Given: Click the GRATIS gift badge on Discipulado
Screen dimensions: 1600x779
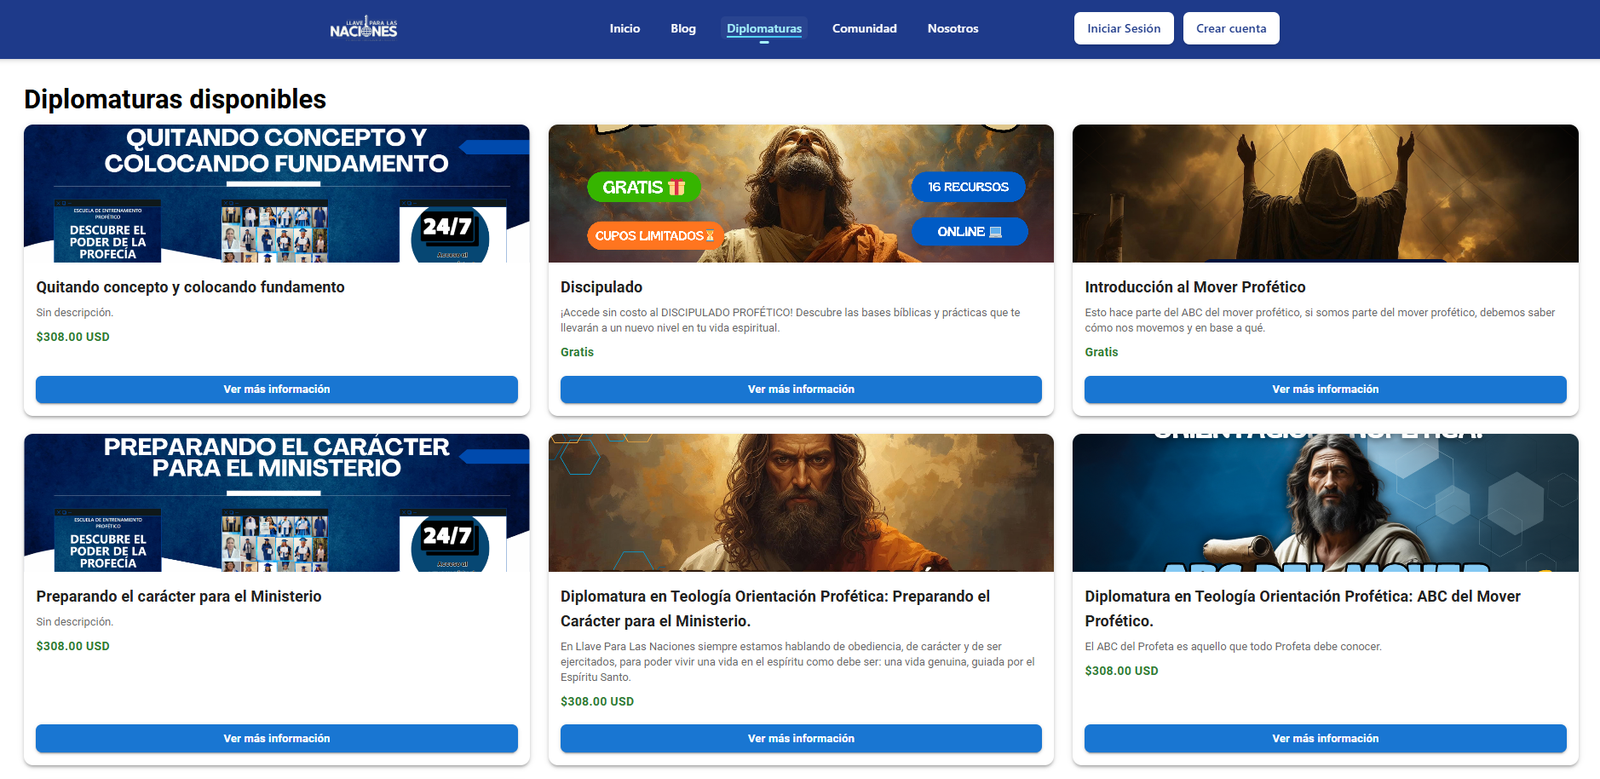Looking at the screenshot, I should click(644, 187).
